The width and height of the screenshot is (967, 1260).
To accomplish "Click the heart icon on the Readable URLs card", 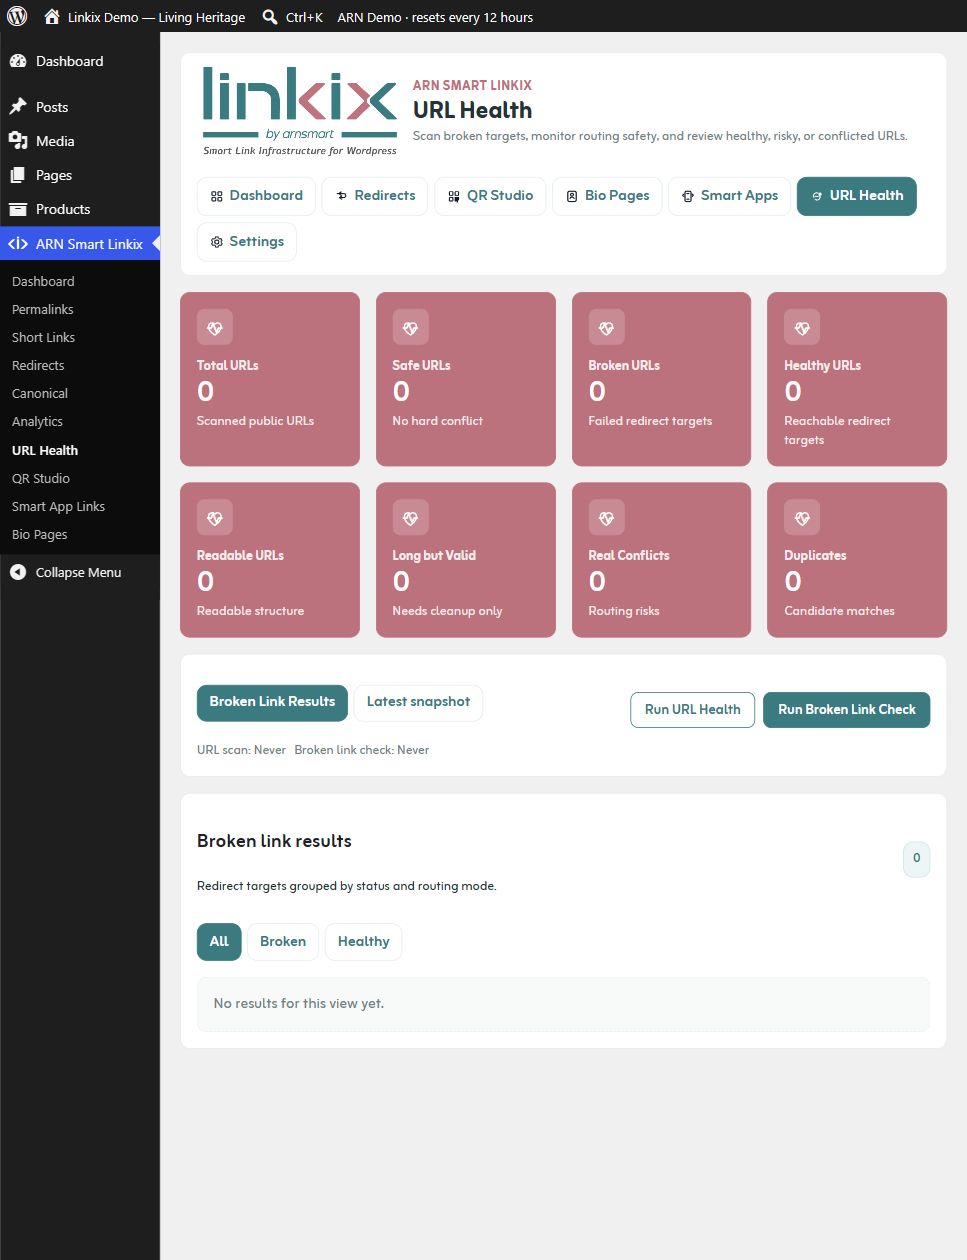I will 215,518.
